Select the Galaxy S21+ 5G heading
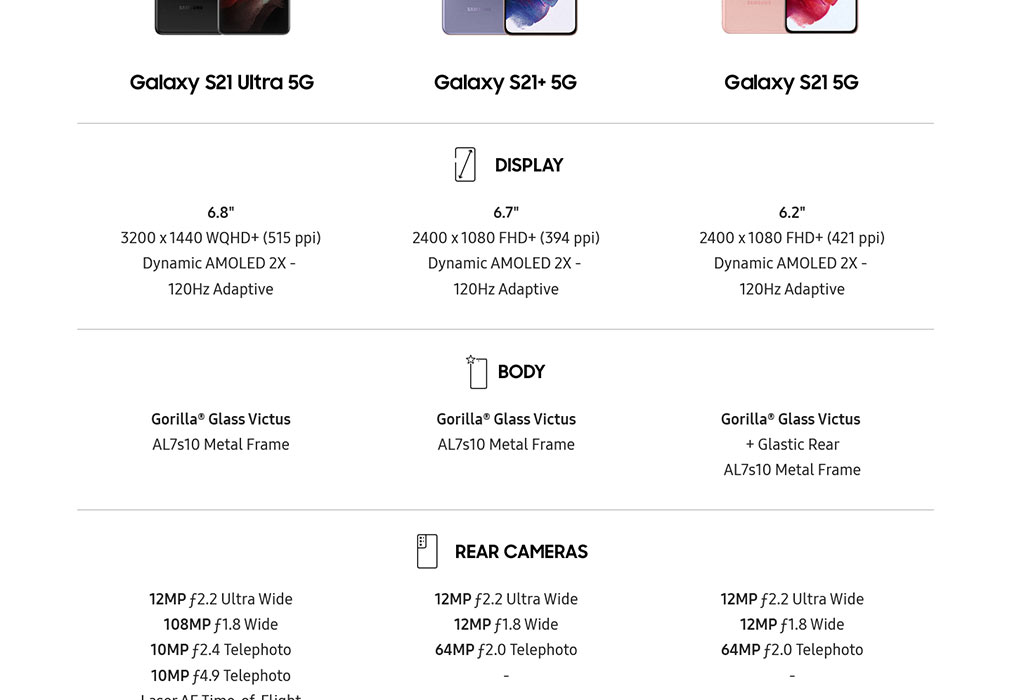 [x=506, y=83]
